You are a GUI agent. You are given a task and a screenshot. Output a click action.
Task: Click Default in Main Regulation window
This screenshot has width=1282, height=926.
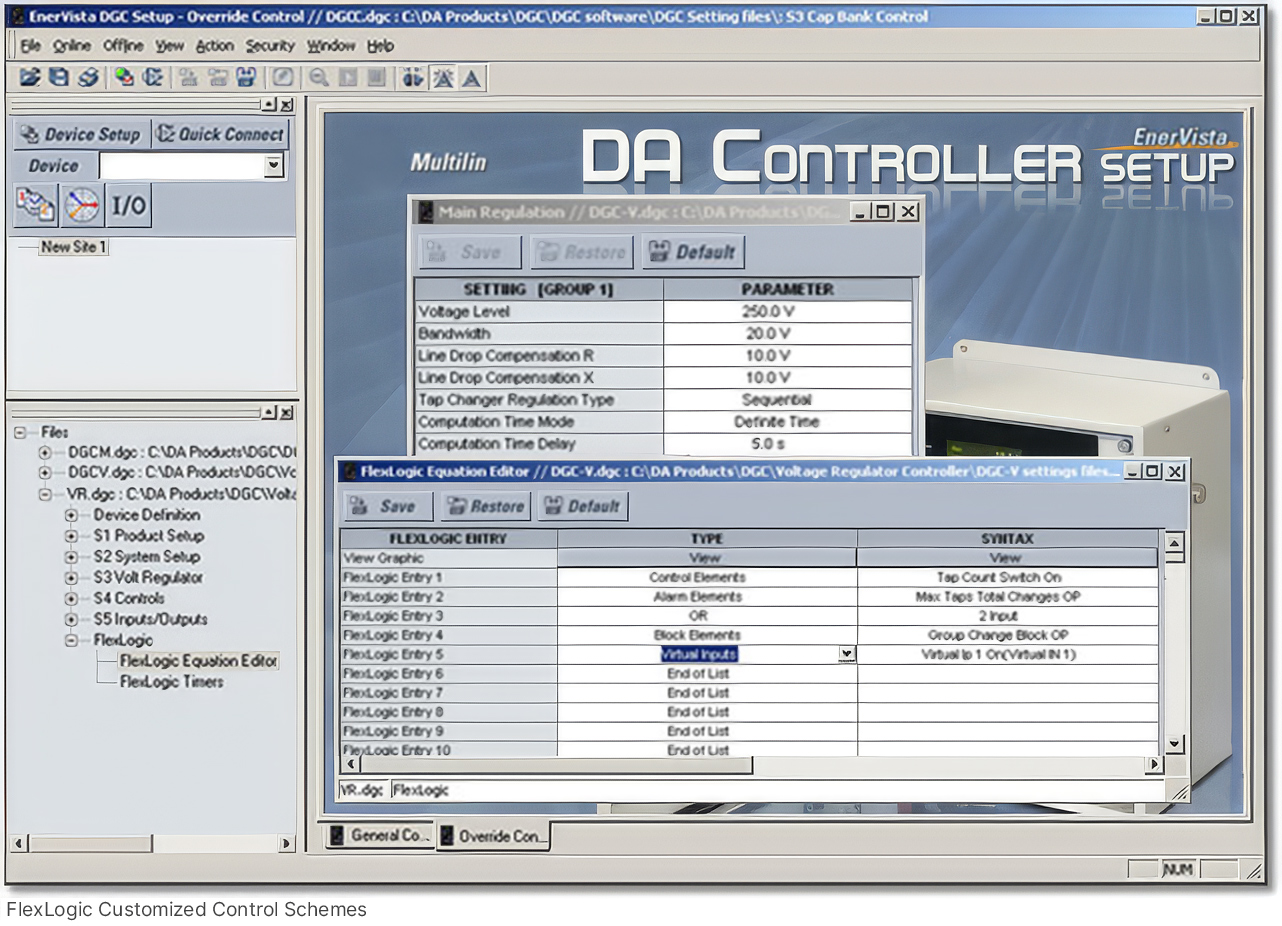(x=693, y=252)
